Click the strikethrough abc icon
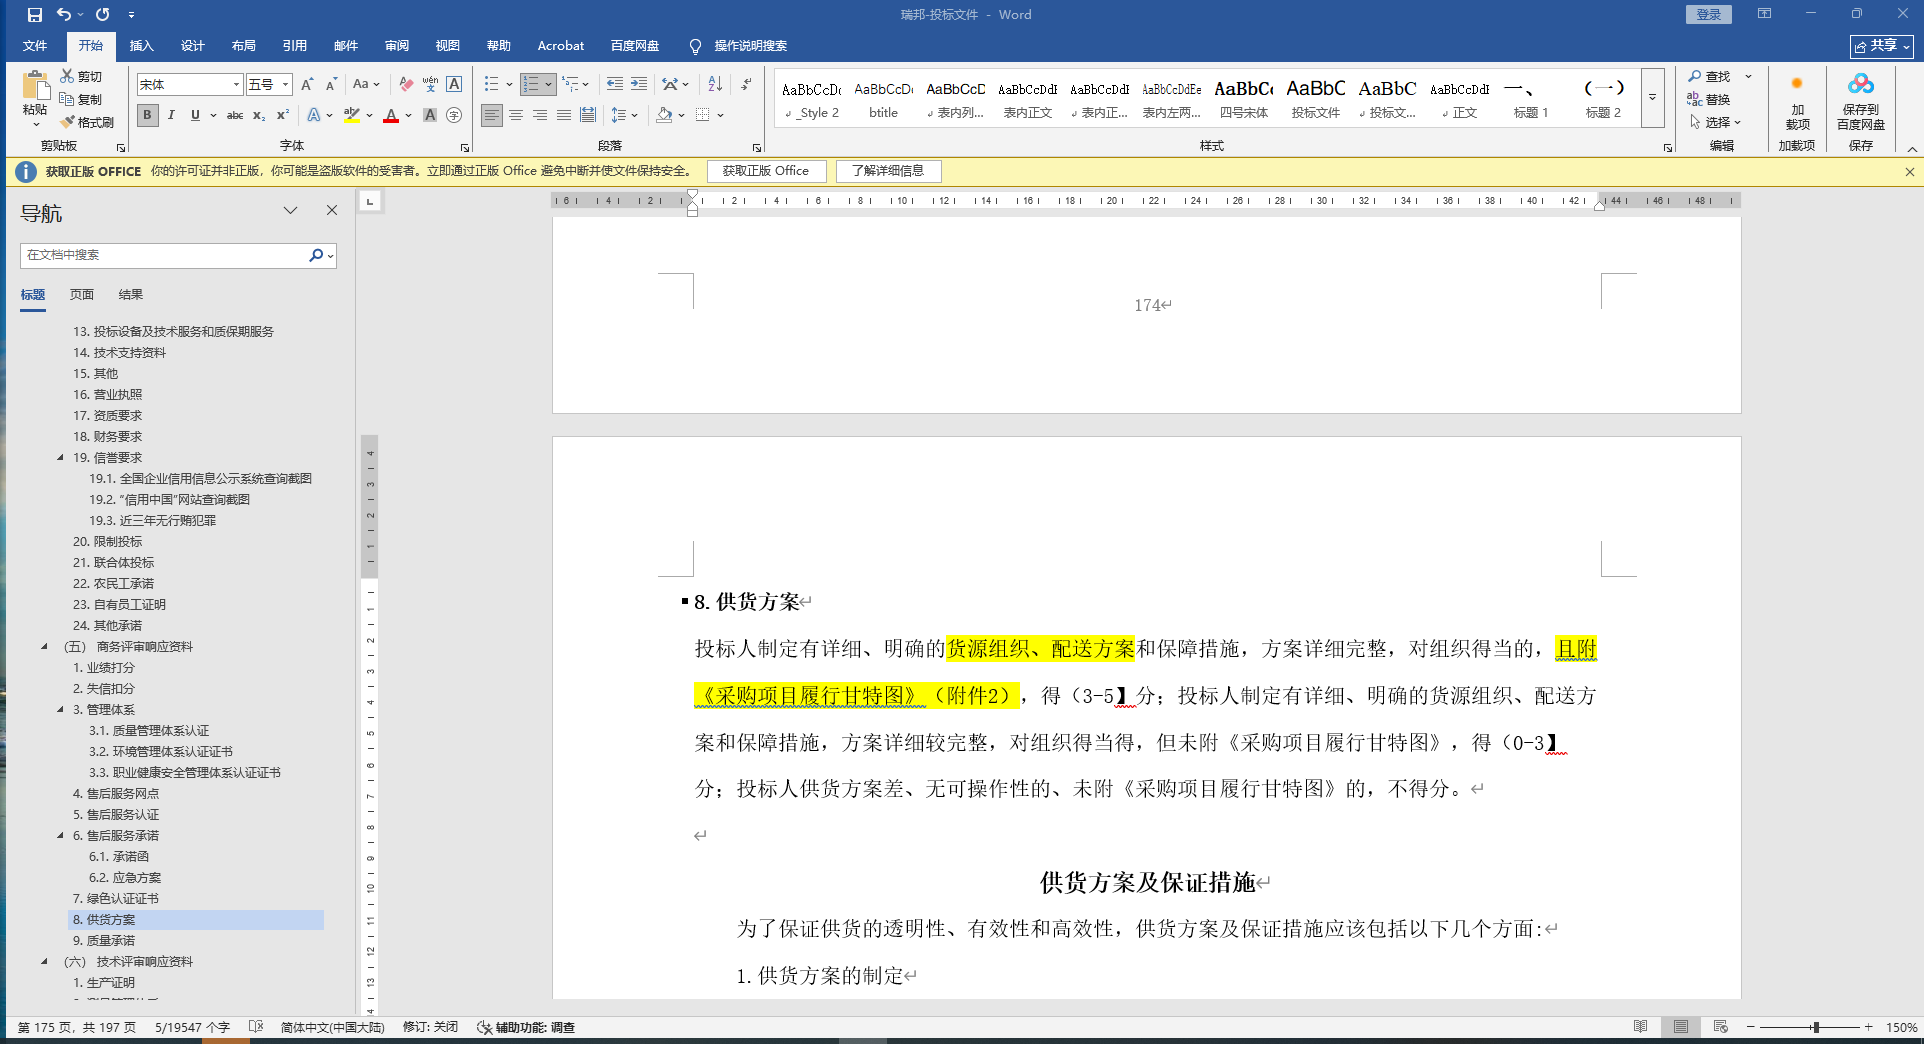This screenshot has width=1924, height=1044. pyautogui.click(x=235, y=116)
